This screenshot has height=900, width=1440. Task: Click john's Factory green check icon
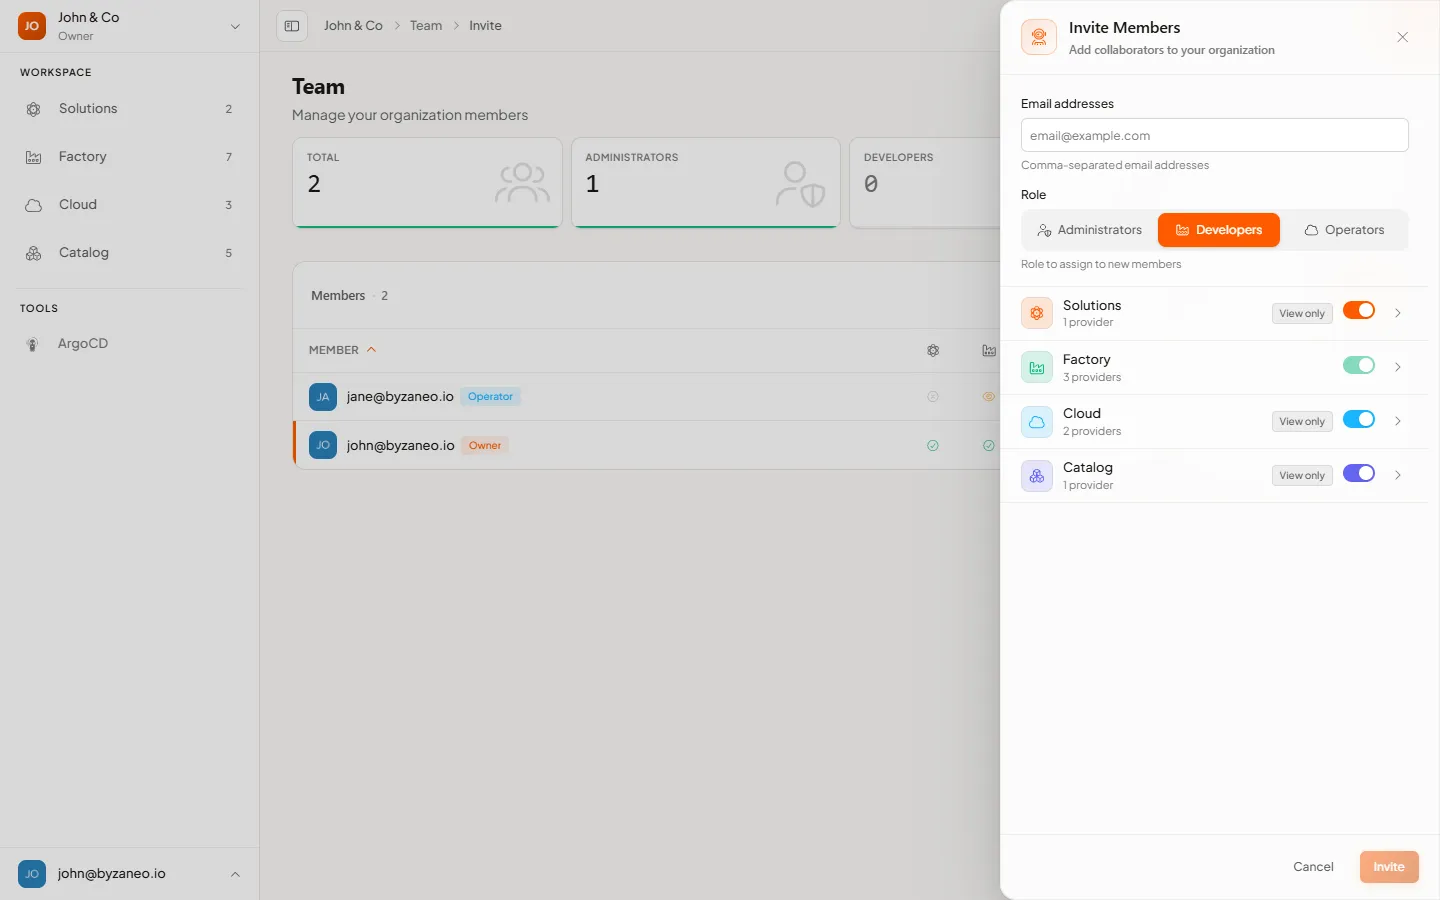pos(989,446)
